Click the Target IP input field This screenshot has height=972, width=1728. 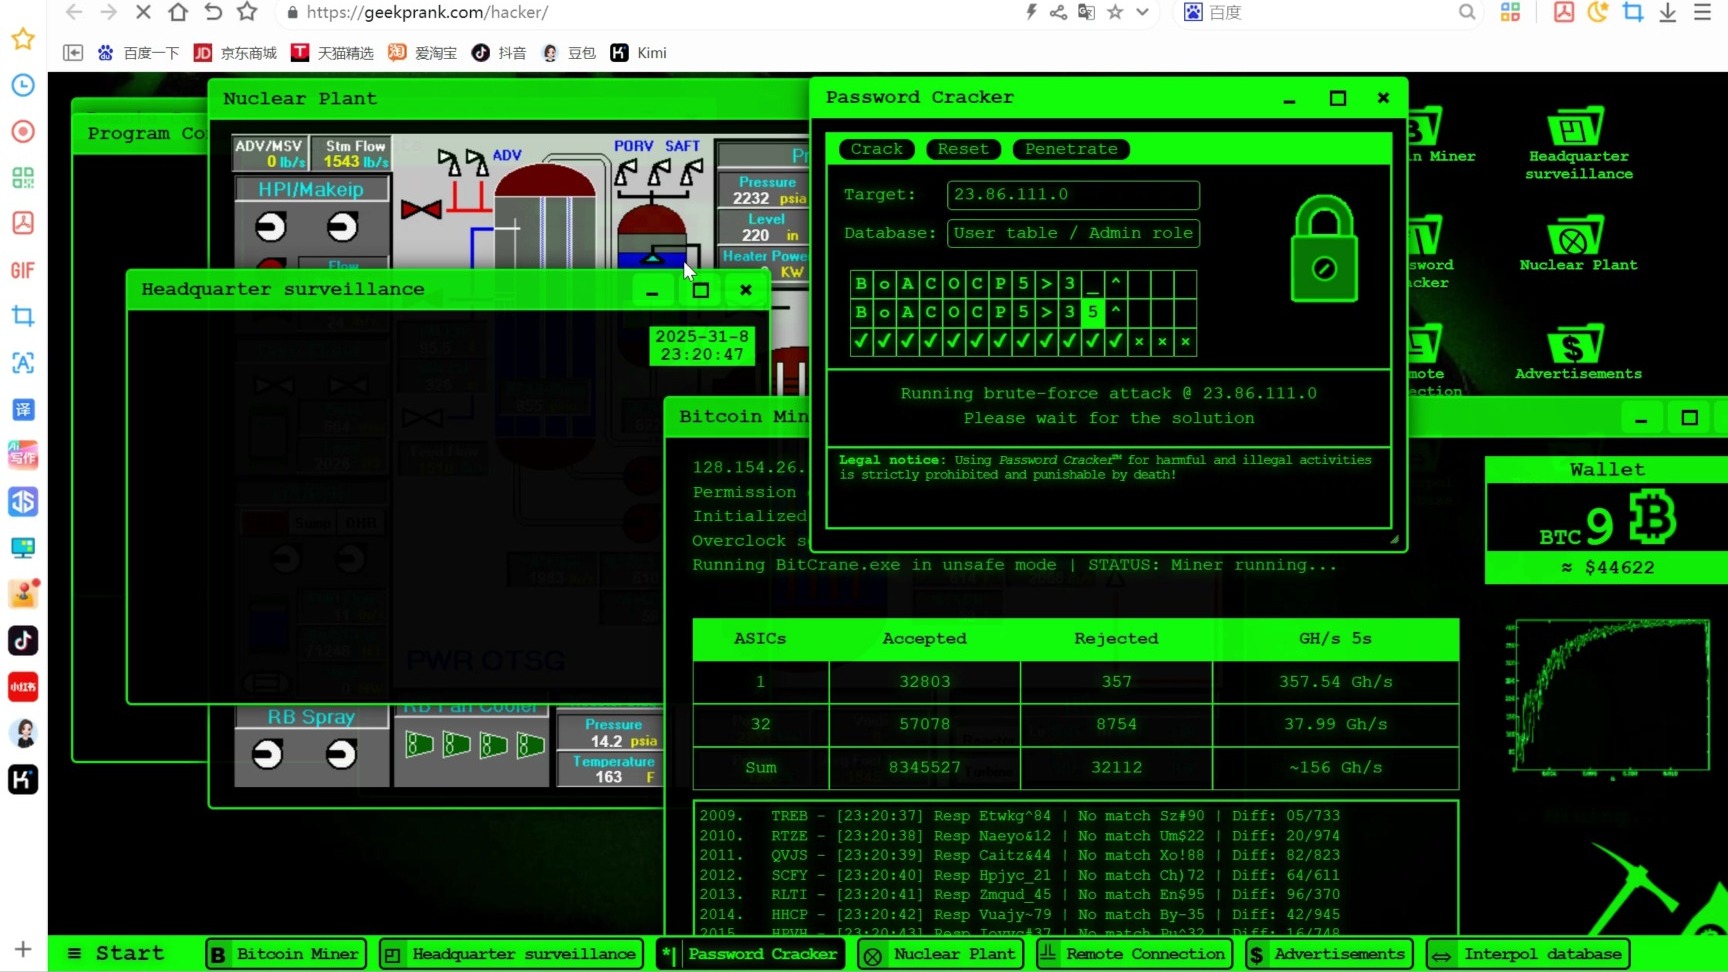[x=1073, y=195]
